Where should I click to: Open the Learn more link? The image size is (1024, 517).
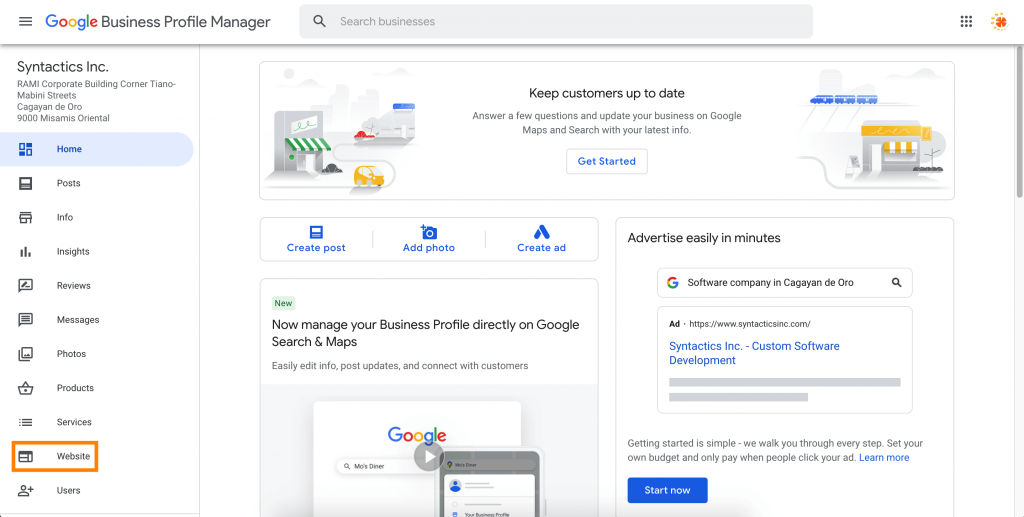(x=884, y=458)
